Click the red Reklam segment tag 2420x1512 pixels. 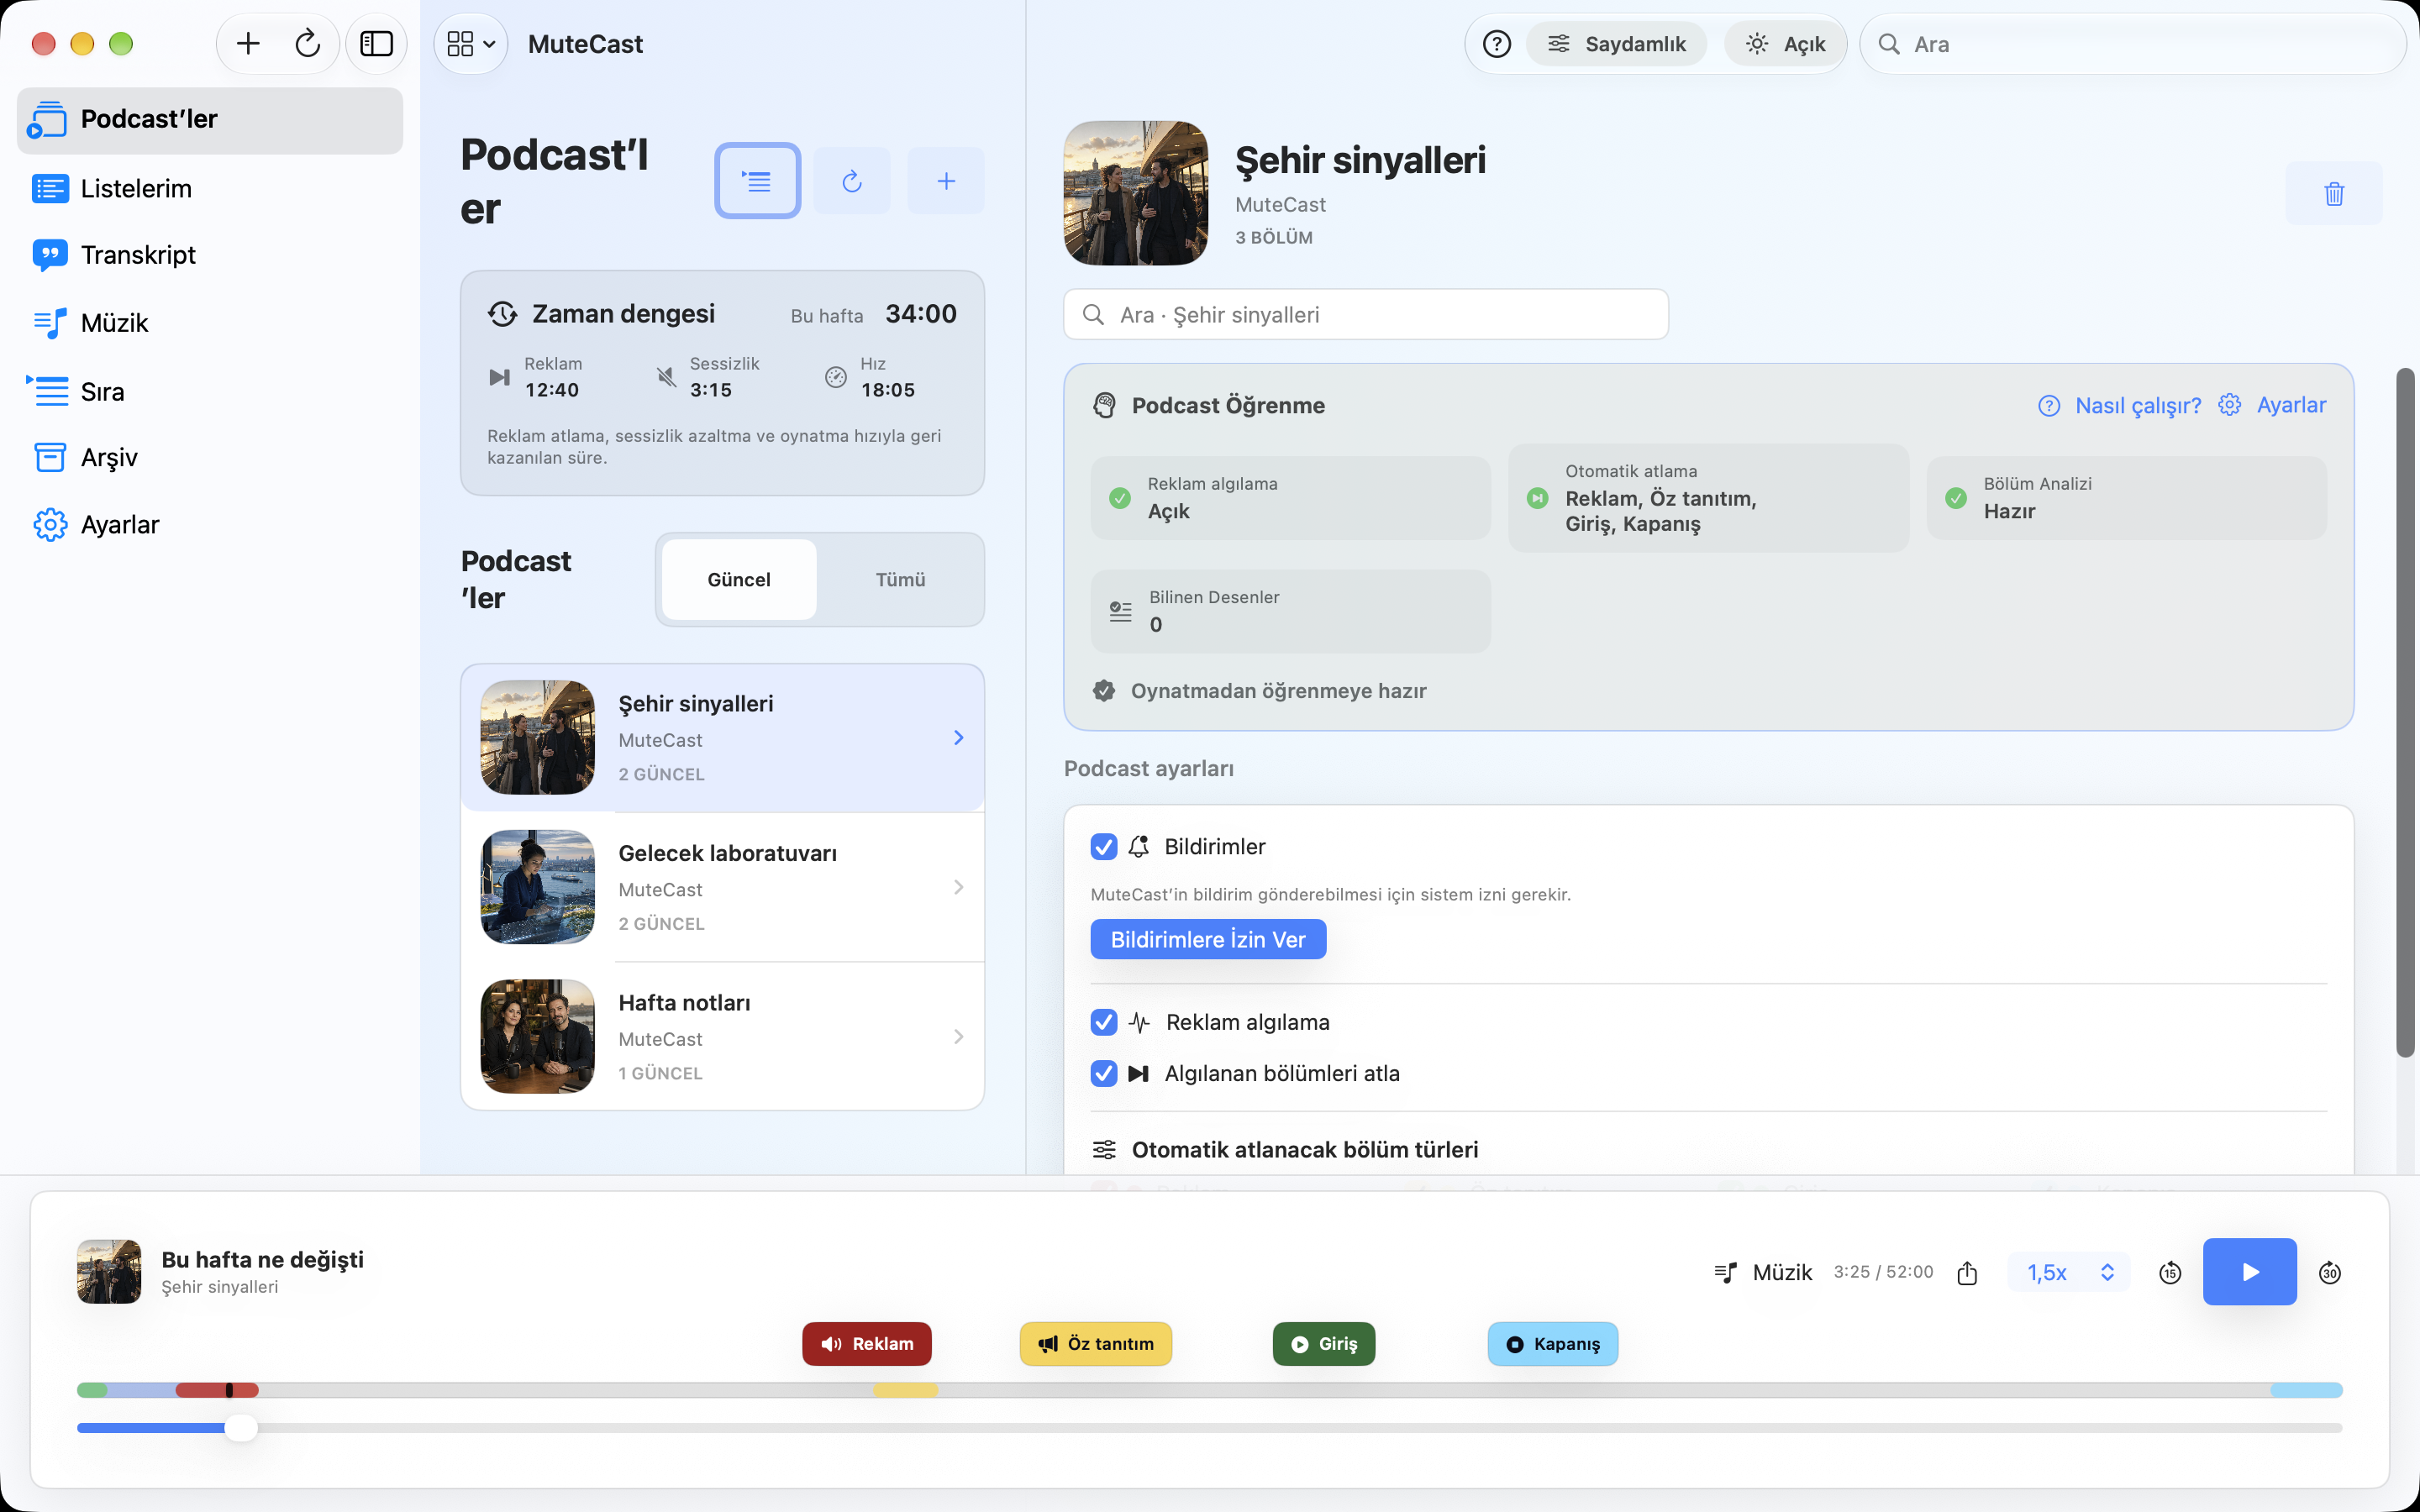[x=867, y=1344]
